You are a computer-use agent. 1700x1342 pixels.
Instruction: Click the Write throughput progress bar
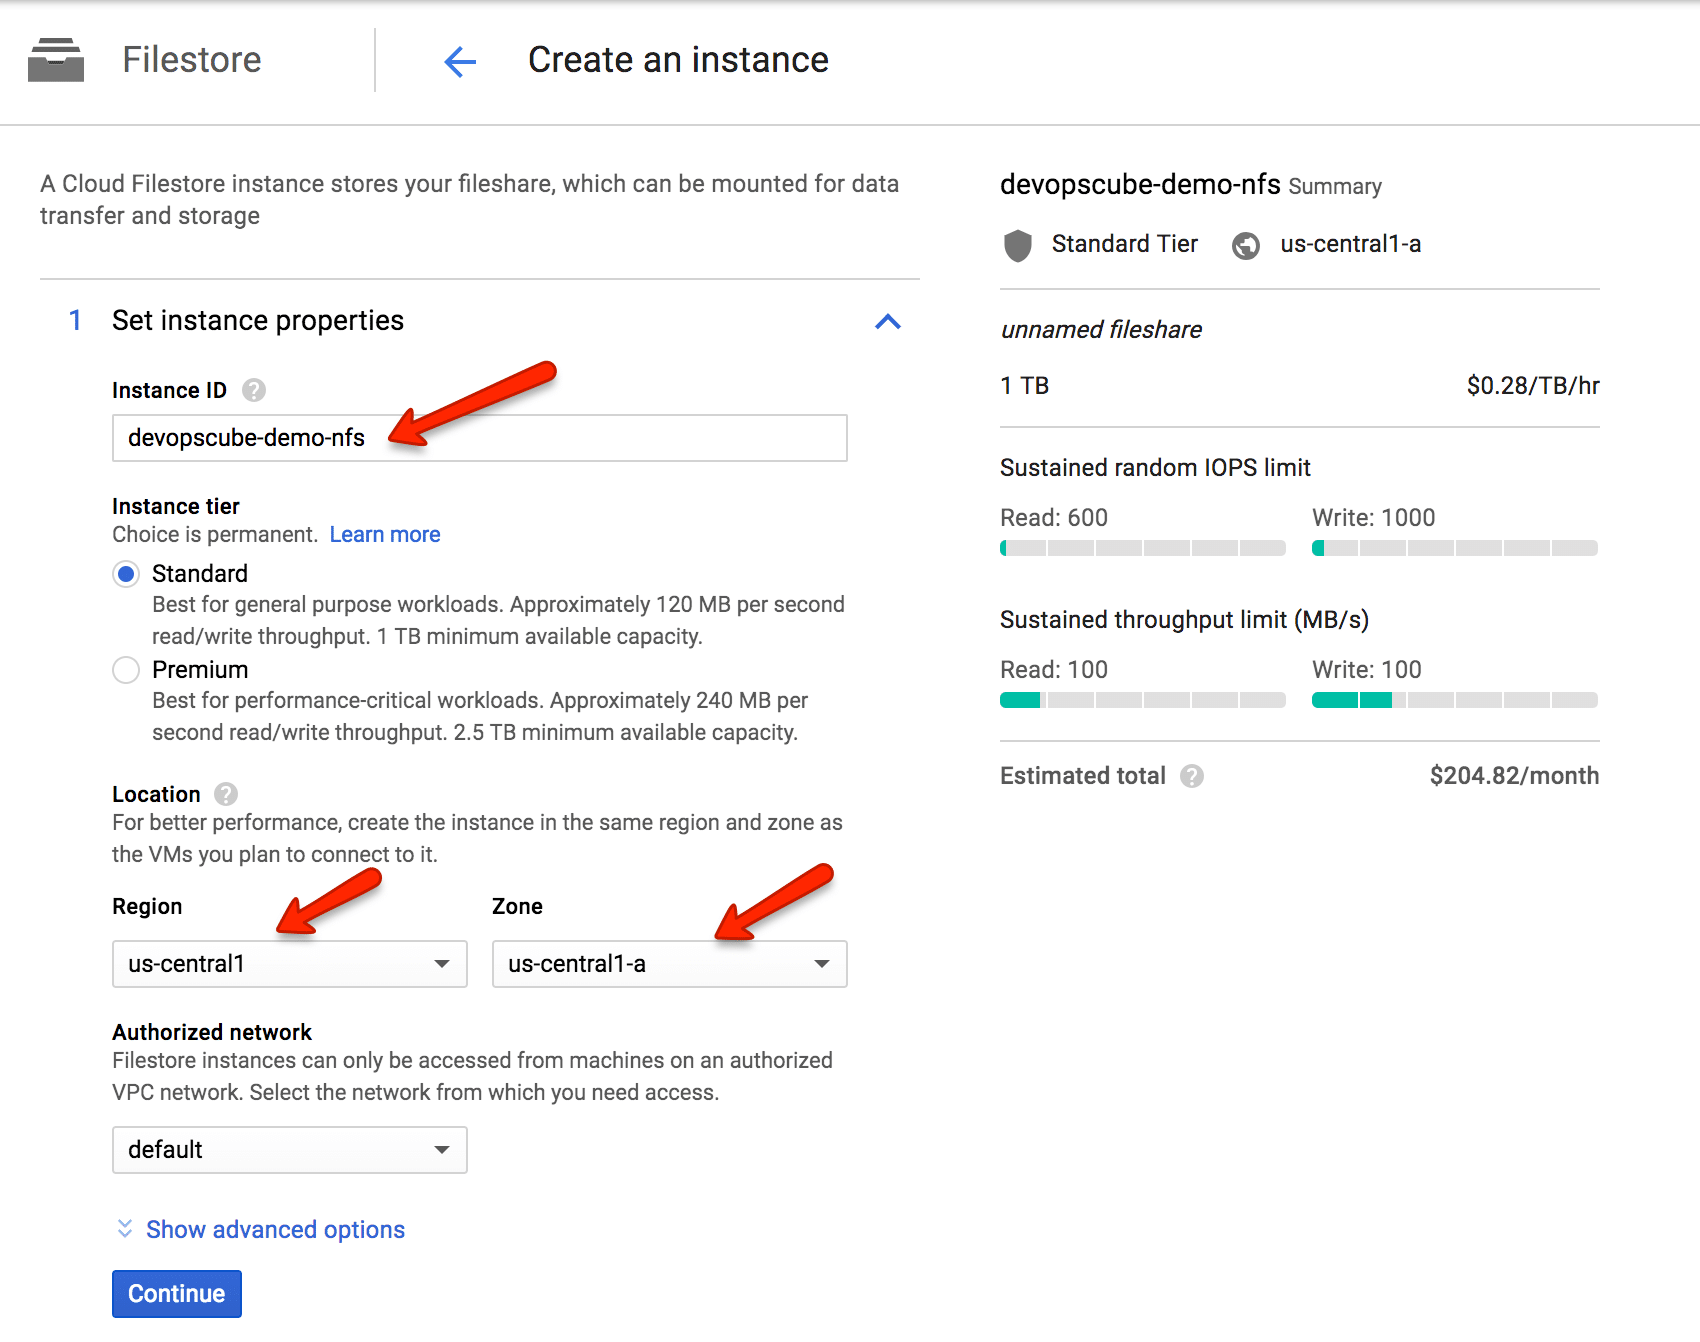[x=1453, y=700]
